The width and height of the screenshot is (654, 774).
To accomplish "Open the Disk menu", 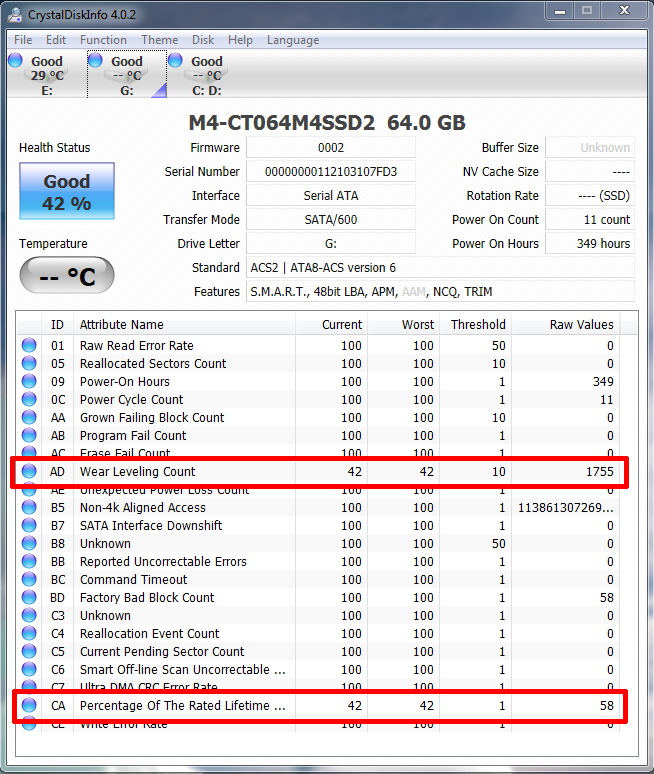I will click(x=203, y=40).
